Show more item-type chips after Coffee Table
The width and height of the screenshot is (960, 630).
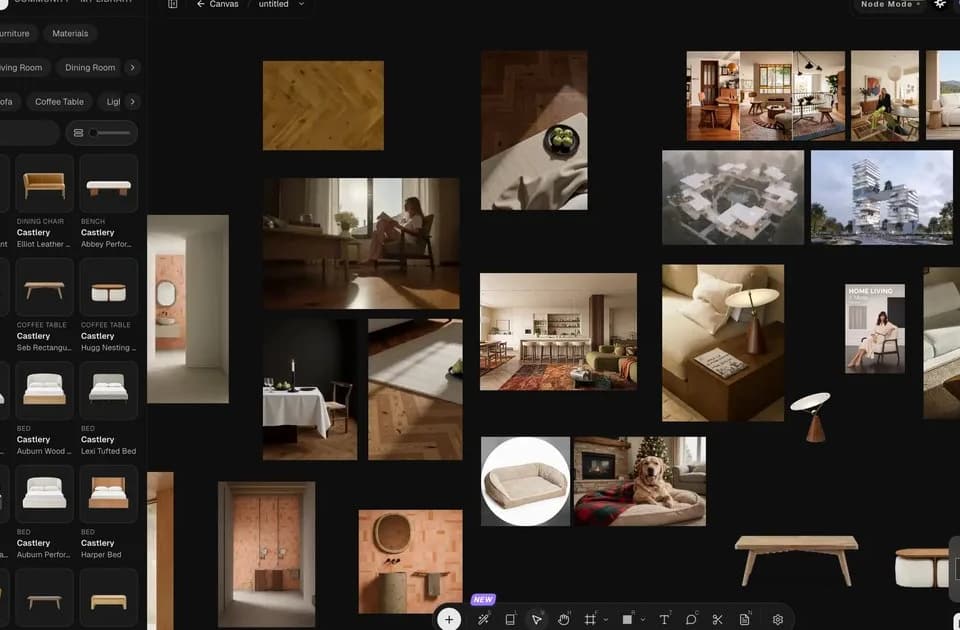[132, 102]
